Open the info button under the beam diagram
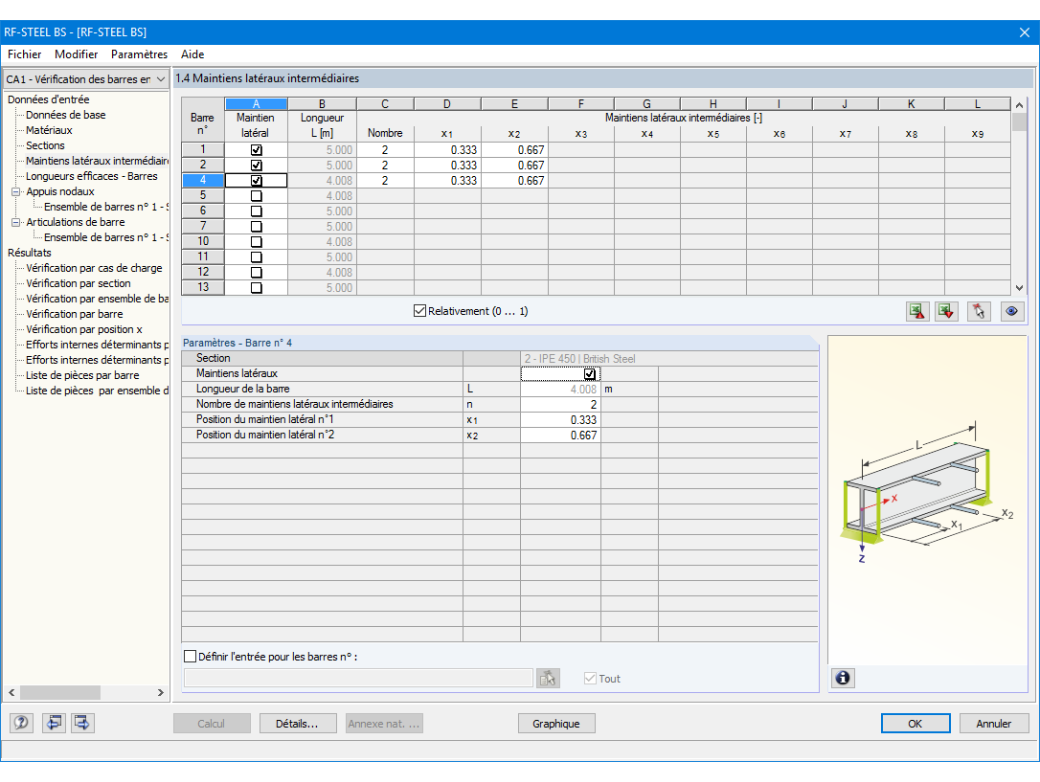This screenshot has width=1040, height=782. [843, 678]
